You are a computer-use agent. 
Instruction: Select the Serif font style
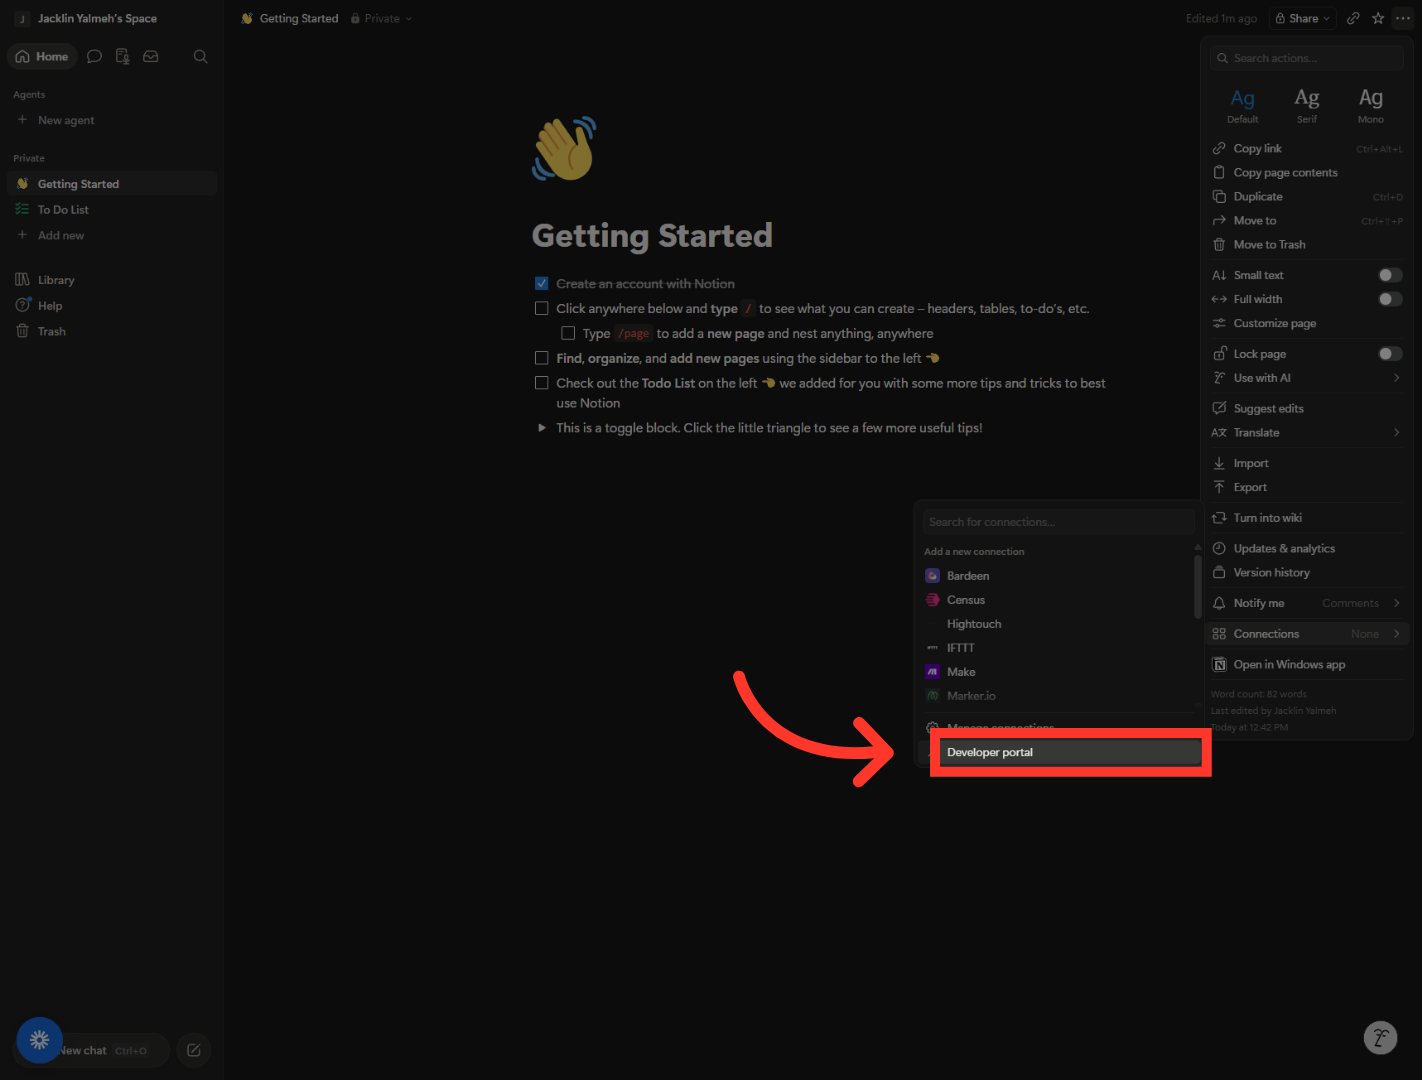pyautogui.click(x=1306, y=106)
